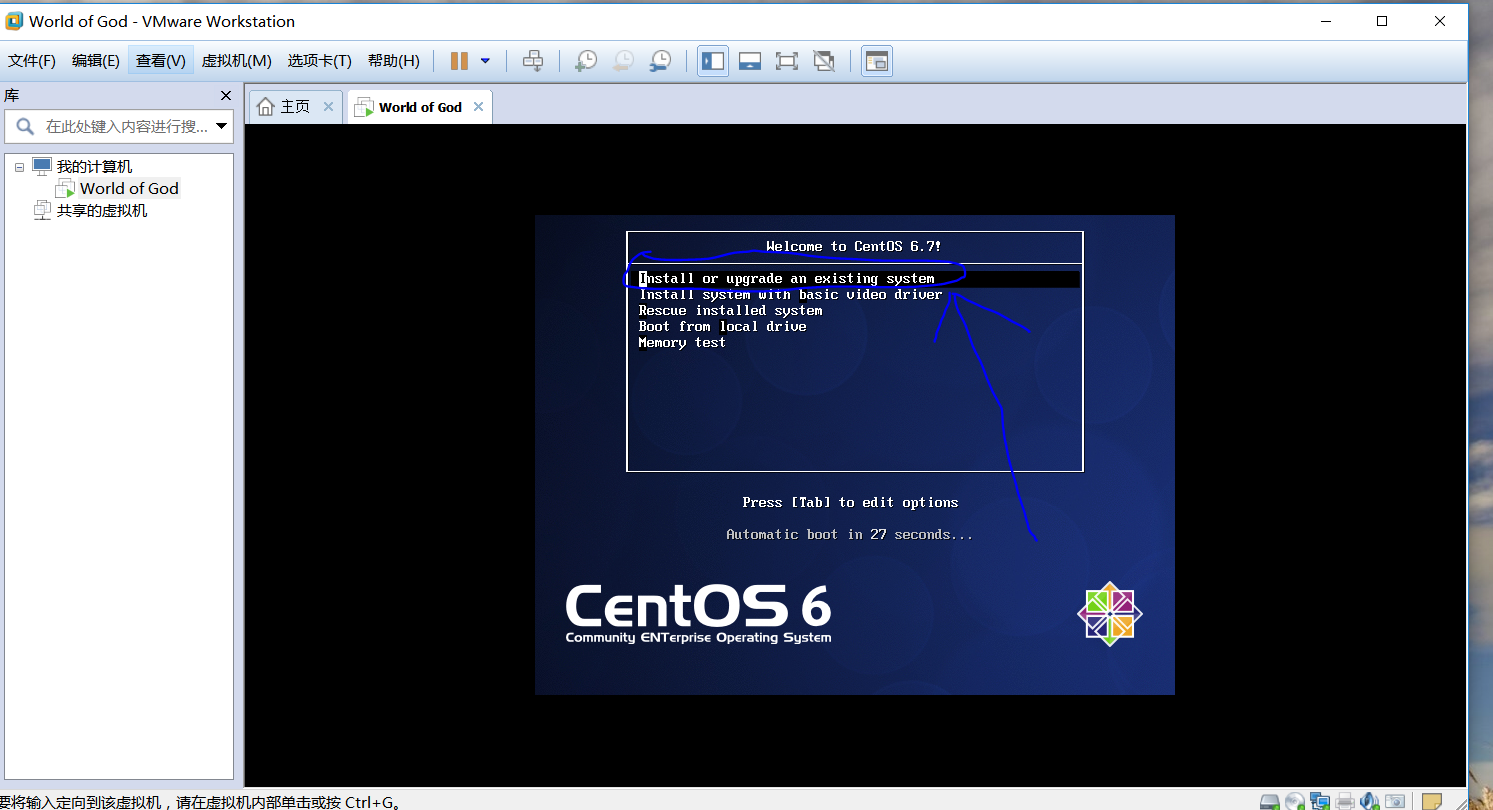Open the snapshot manager icon
Image resolution: width=1493 pixels, height=810 pixels.
pos(659,61)
